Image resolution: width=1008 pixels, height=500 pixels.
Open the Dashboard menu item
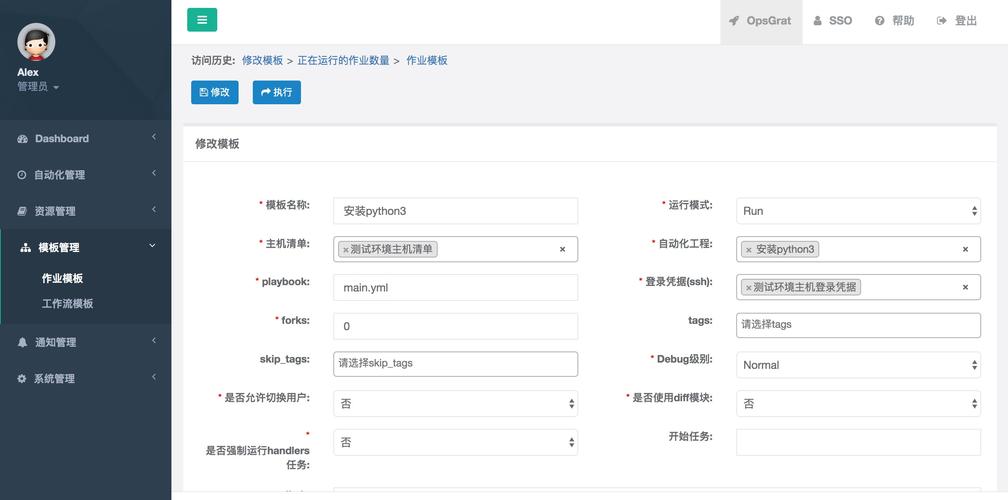click(x=86, y=138)
